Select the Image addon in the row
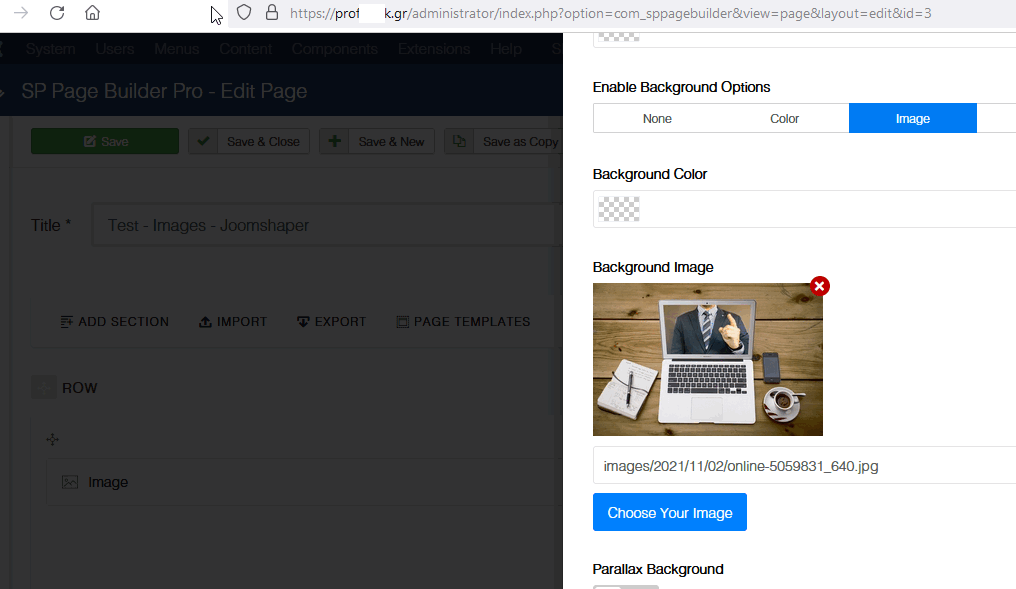This screenshot has width=1016, height=589. (305, 482)
